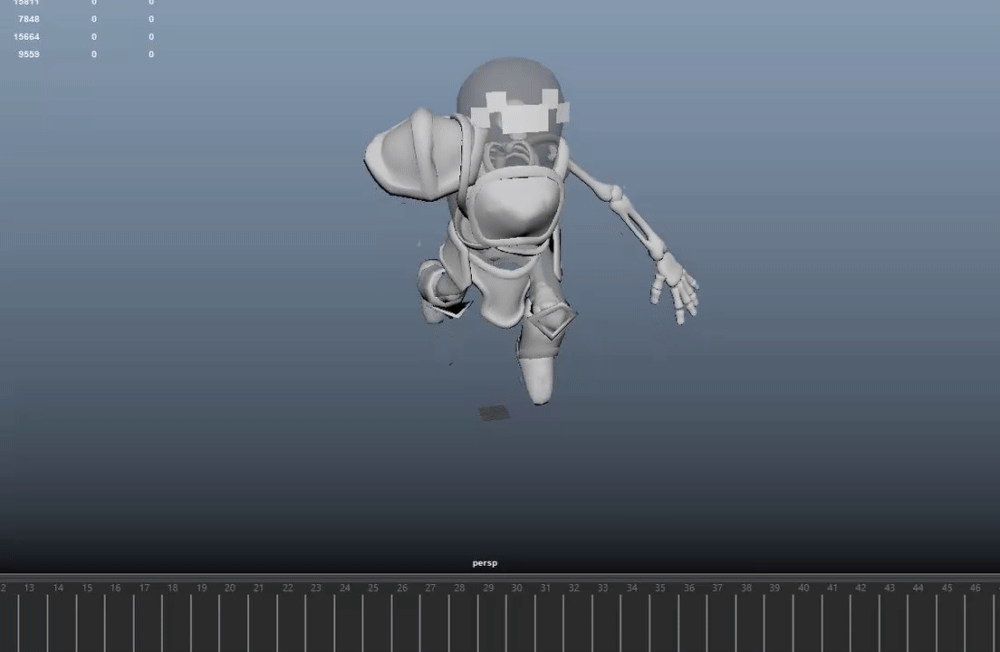Click the persp camera label
Screen dimensions: 1000x652
pos(485,563)
